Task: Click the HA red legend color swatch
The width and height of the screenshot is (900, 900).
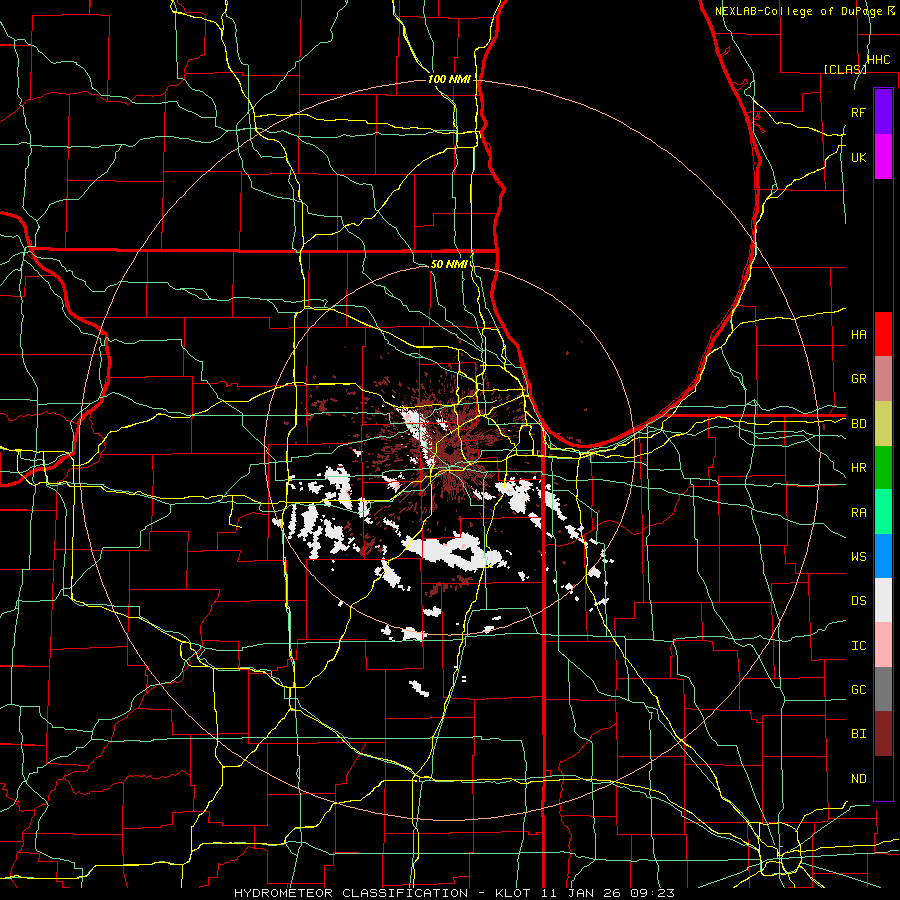Action: pyautogui.click(x=883, y=334)
